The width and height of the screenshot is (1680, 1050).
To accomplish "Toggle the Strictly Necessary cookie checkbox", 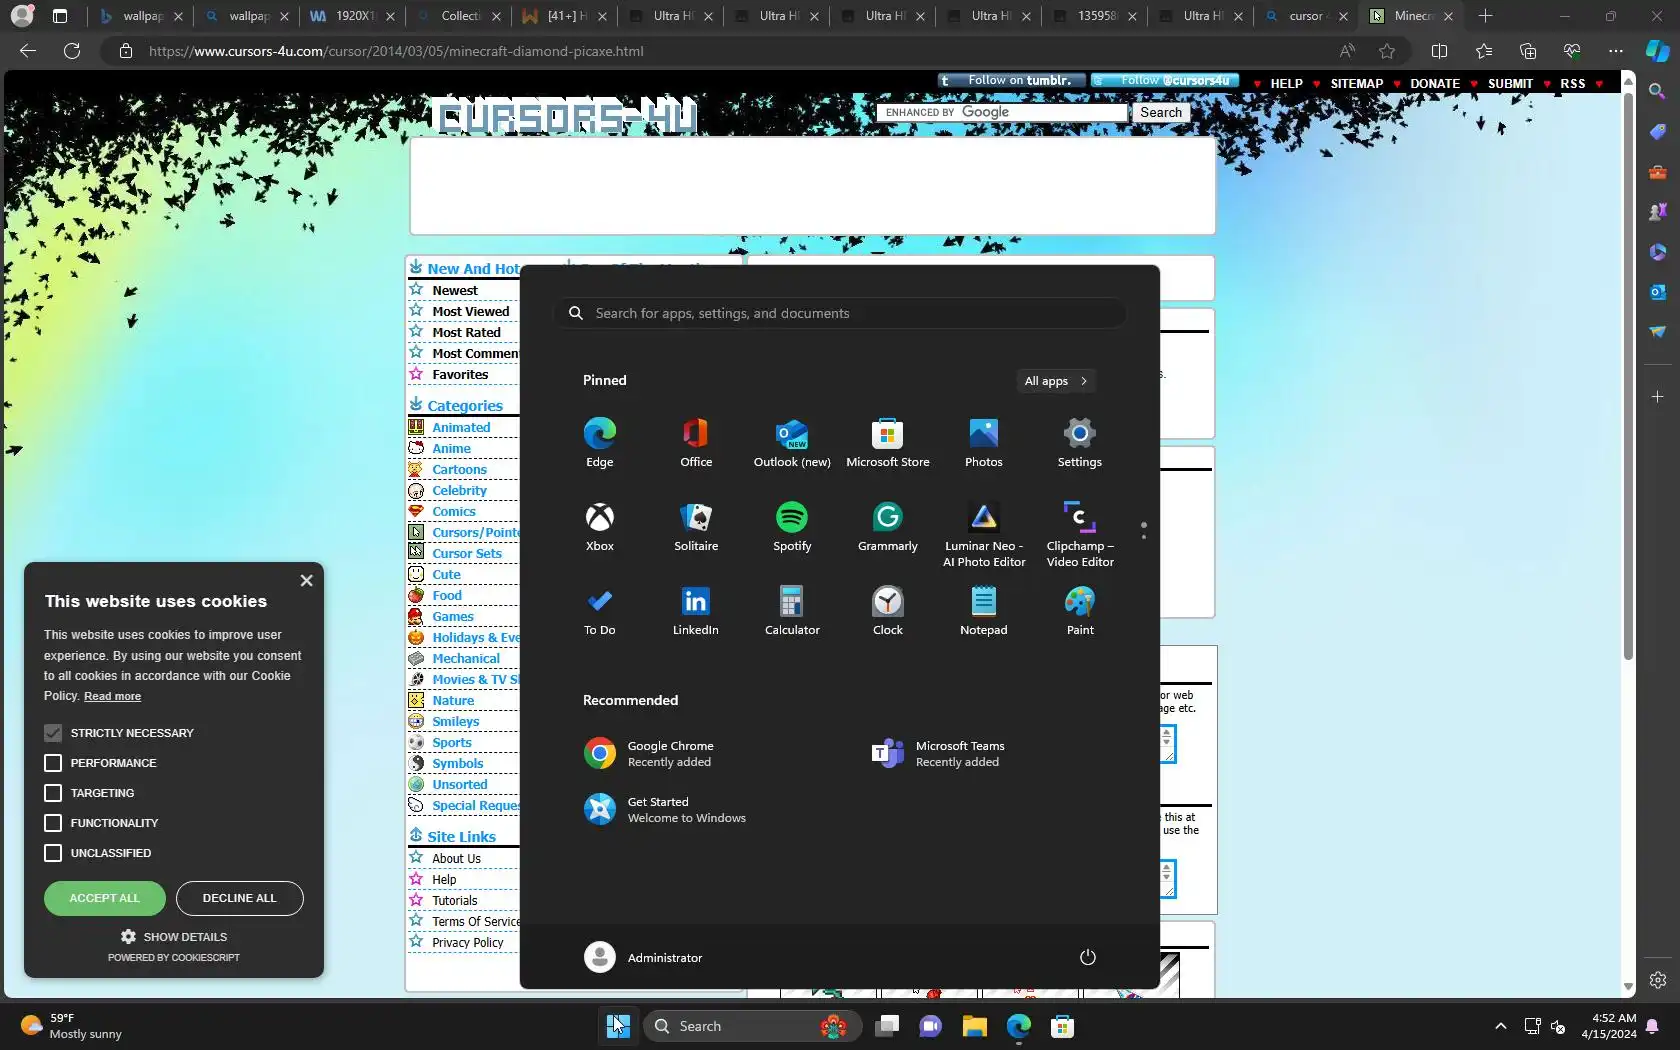I will coord(53,733).
